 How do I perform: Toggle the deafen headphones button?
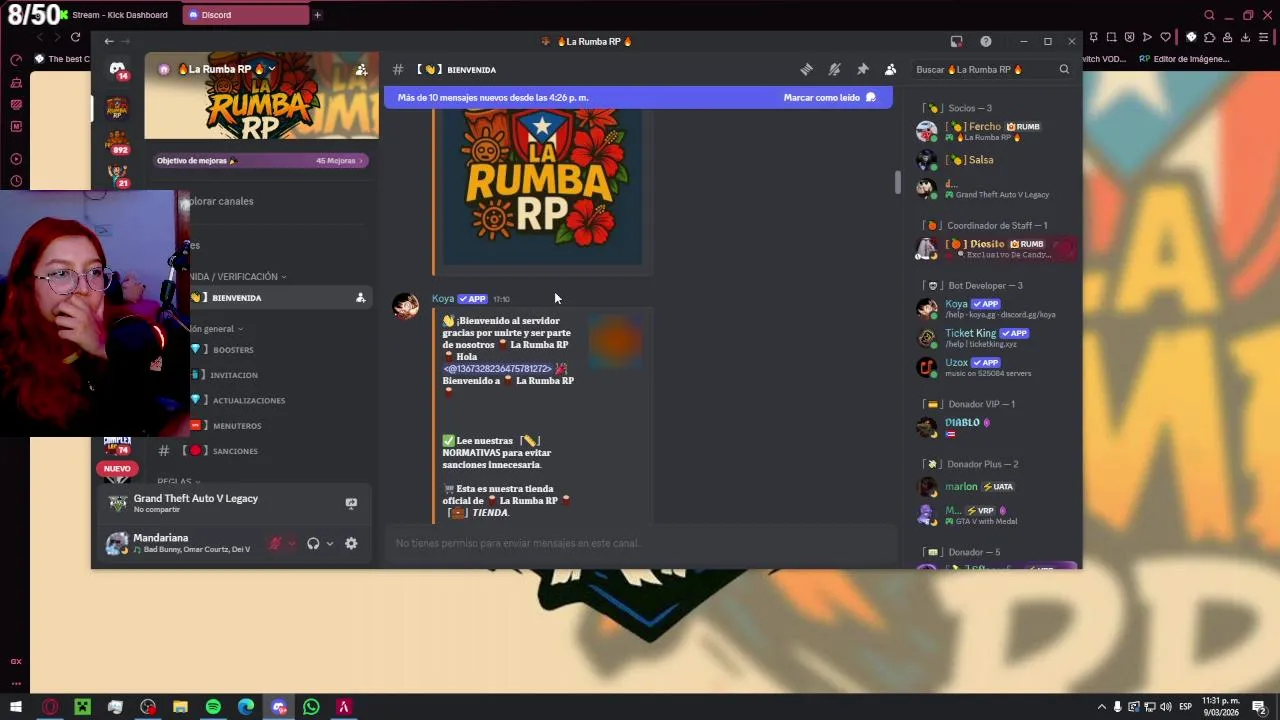pos(313,544)
